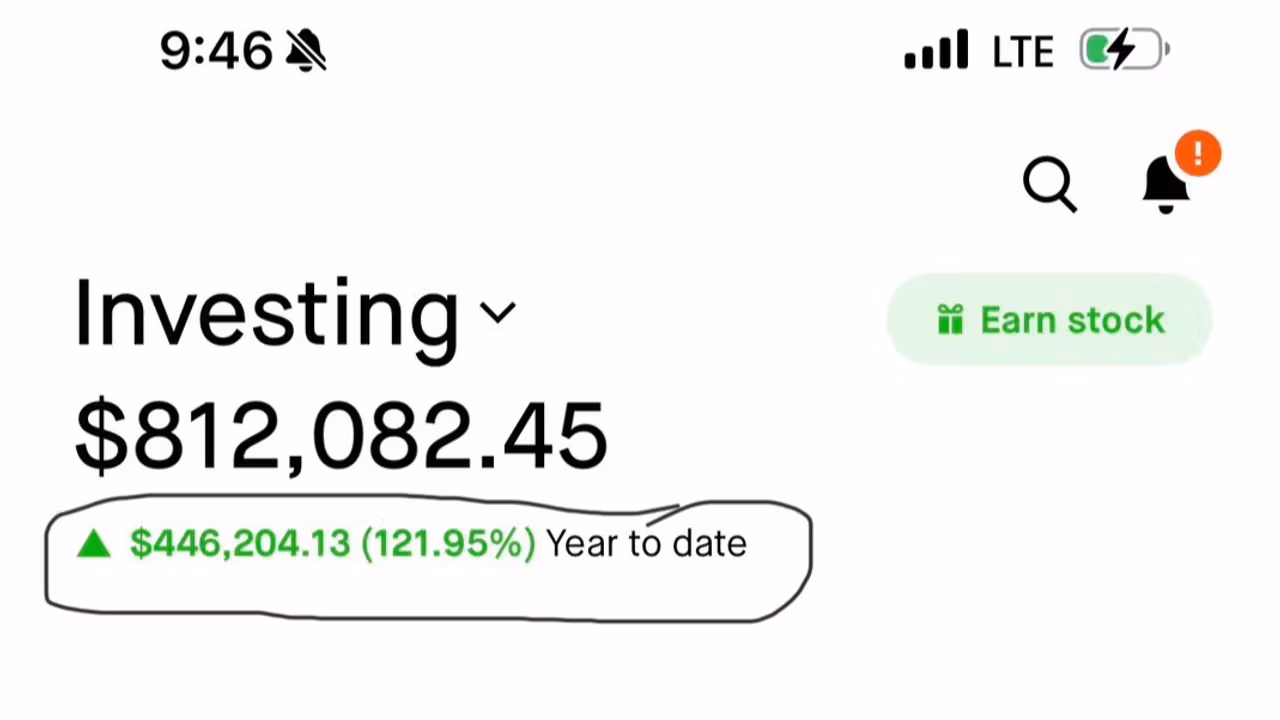Tap the charging battery icon
1280x720 pixels.
point(1124,50)
